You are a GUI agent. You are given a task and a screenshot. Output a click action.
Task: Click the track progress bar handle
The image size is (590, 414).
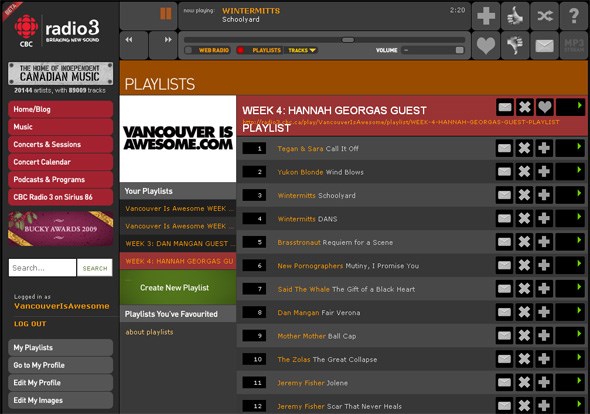coord(348,40)
